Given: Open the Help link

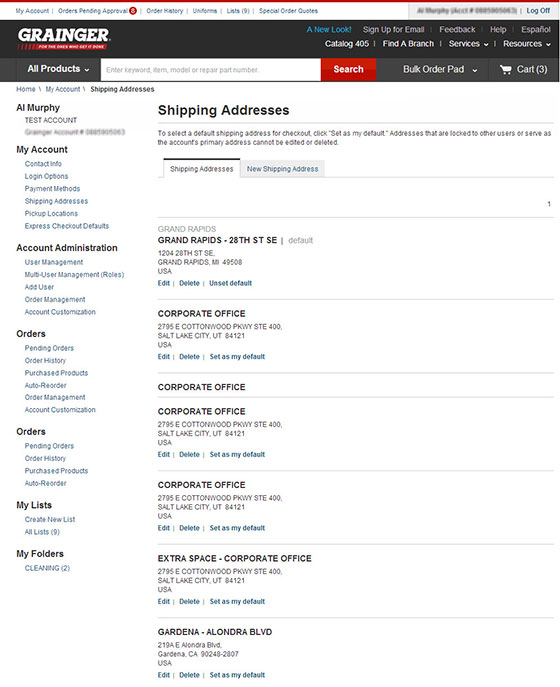Looking at the screenshot, I should tap(498, 29).
